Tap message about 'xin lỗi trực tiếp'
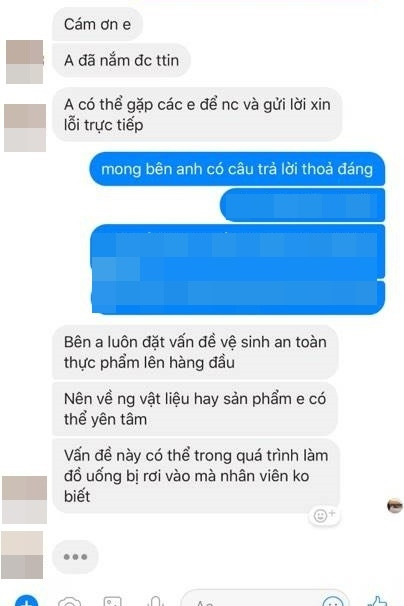Image resolution: width=404 pixels, height=606 pixels. tap(197, 114)
